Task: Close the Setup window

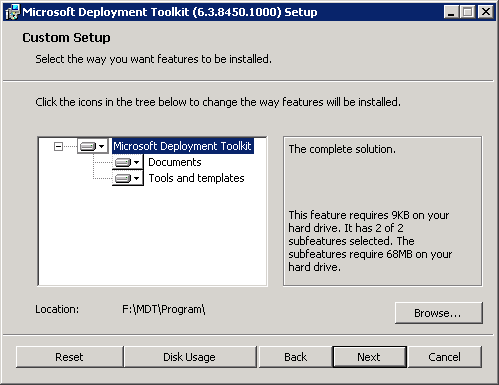Action: (x=486, y=12)
